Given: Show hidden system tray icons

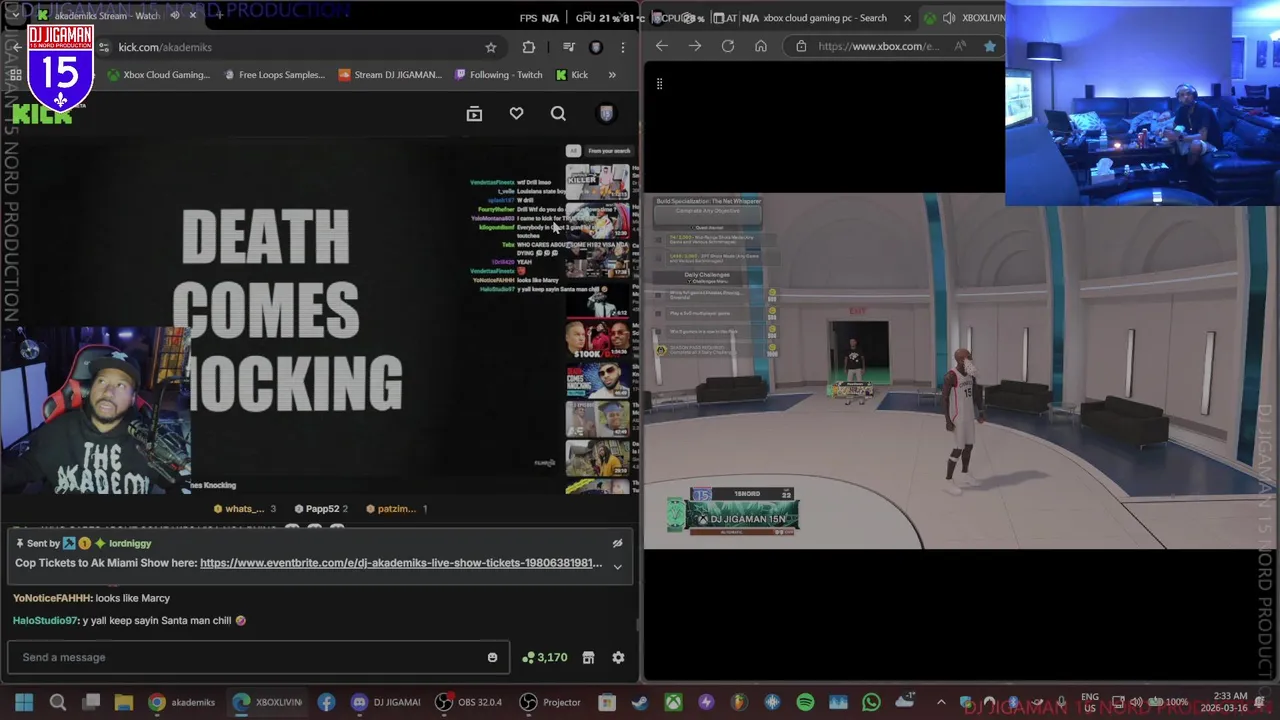Looking at the screenshot, I should pyautogui.click(x=940, y=702).
